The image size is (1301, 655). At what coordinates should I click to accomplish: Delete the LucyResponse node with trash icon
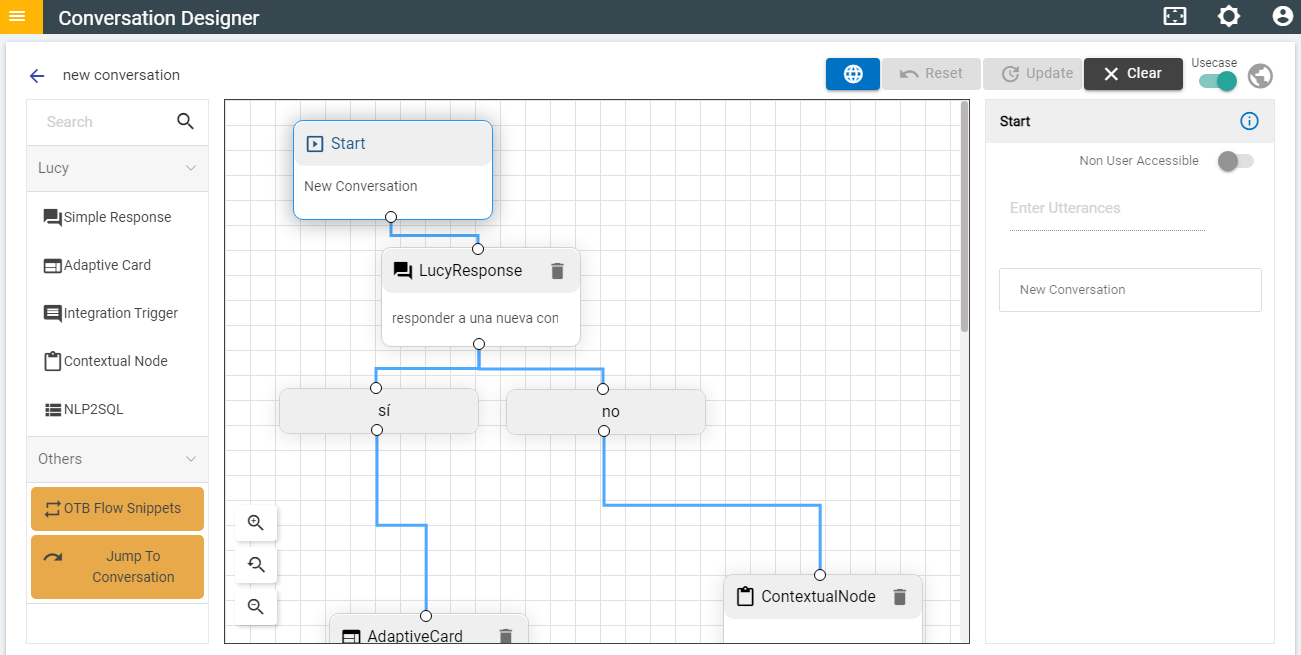click(557, 270)
